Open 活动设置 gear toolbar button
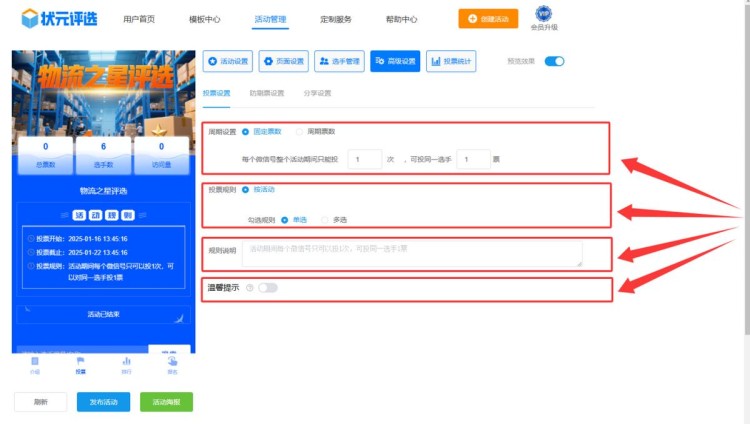The height and width of the screenshot is (424, 750). (x=227, y=61)
